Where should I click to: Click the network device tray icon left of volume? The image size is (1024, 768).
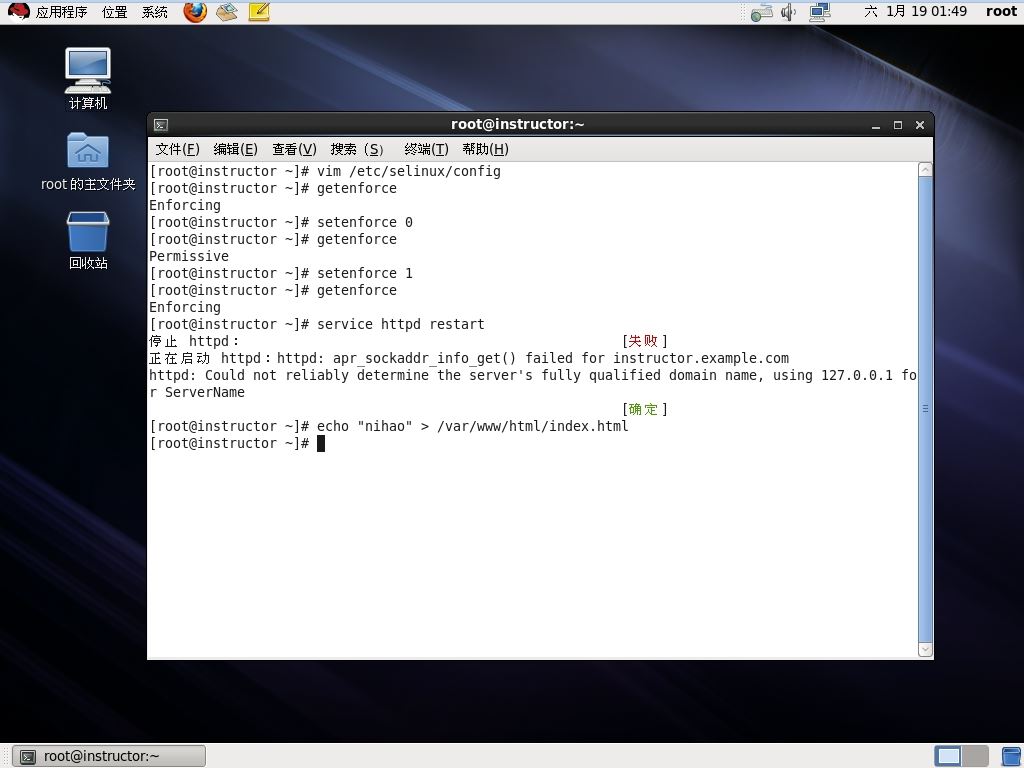pyautogui.click(x=761, y=12)
